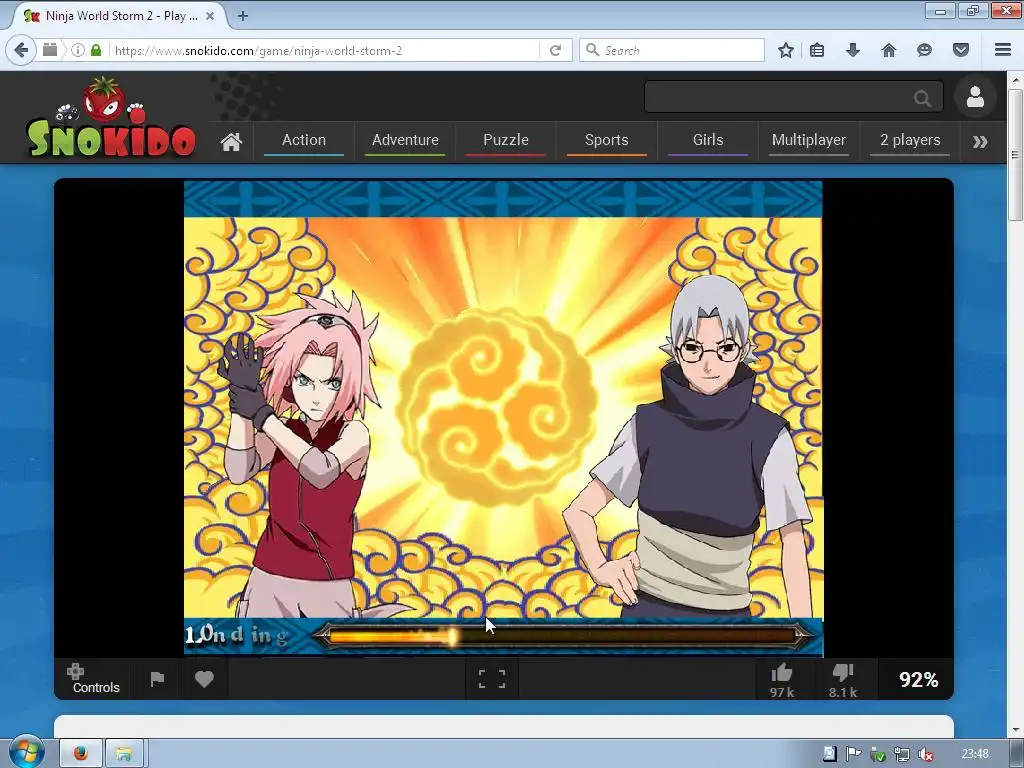
Task: Open the downloads arrow icon
Action: (853, 50)
